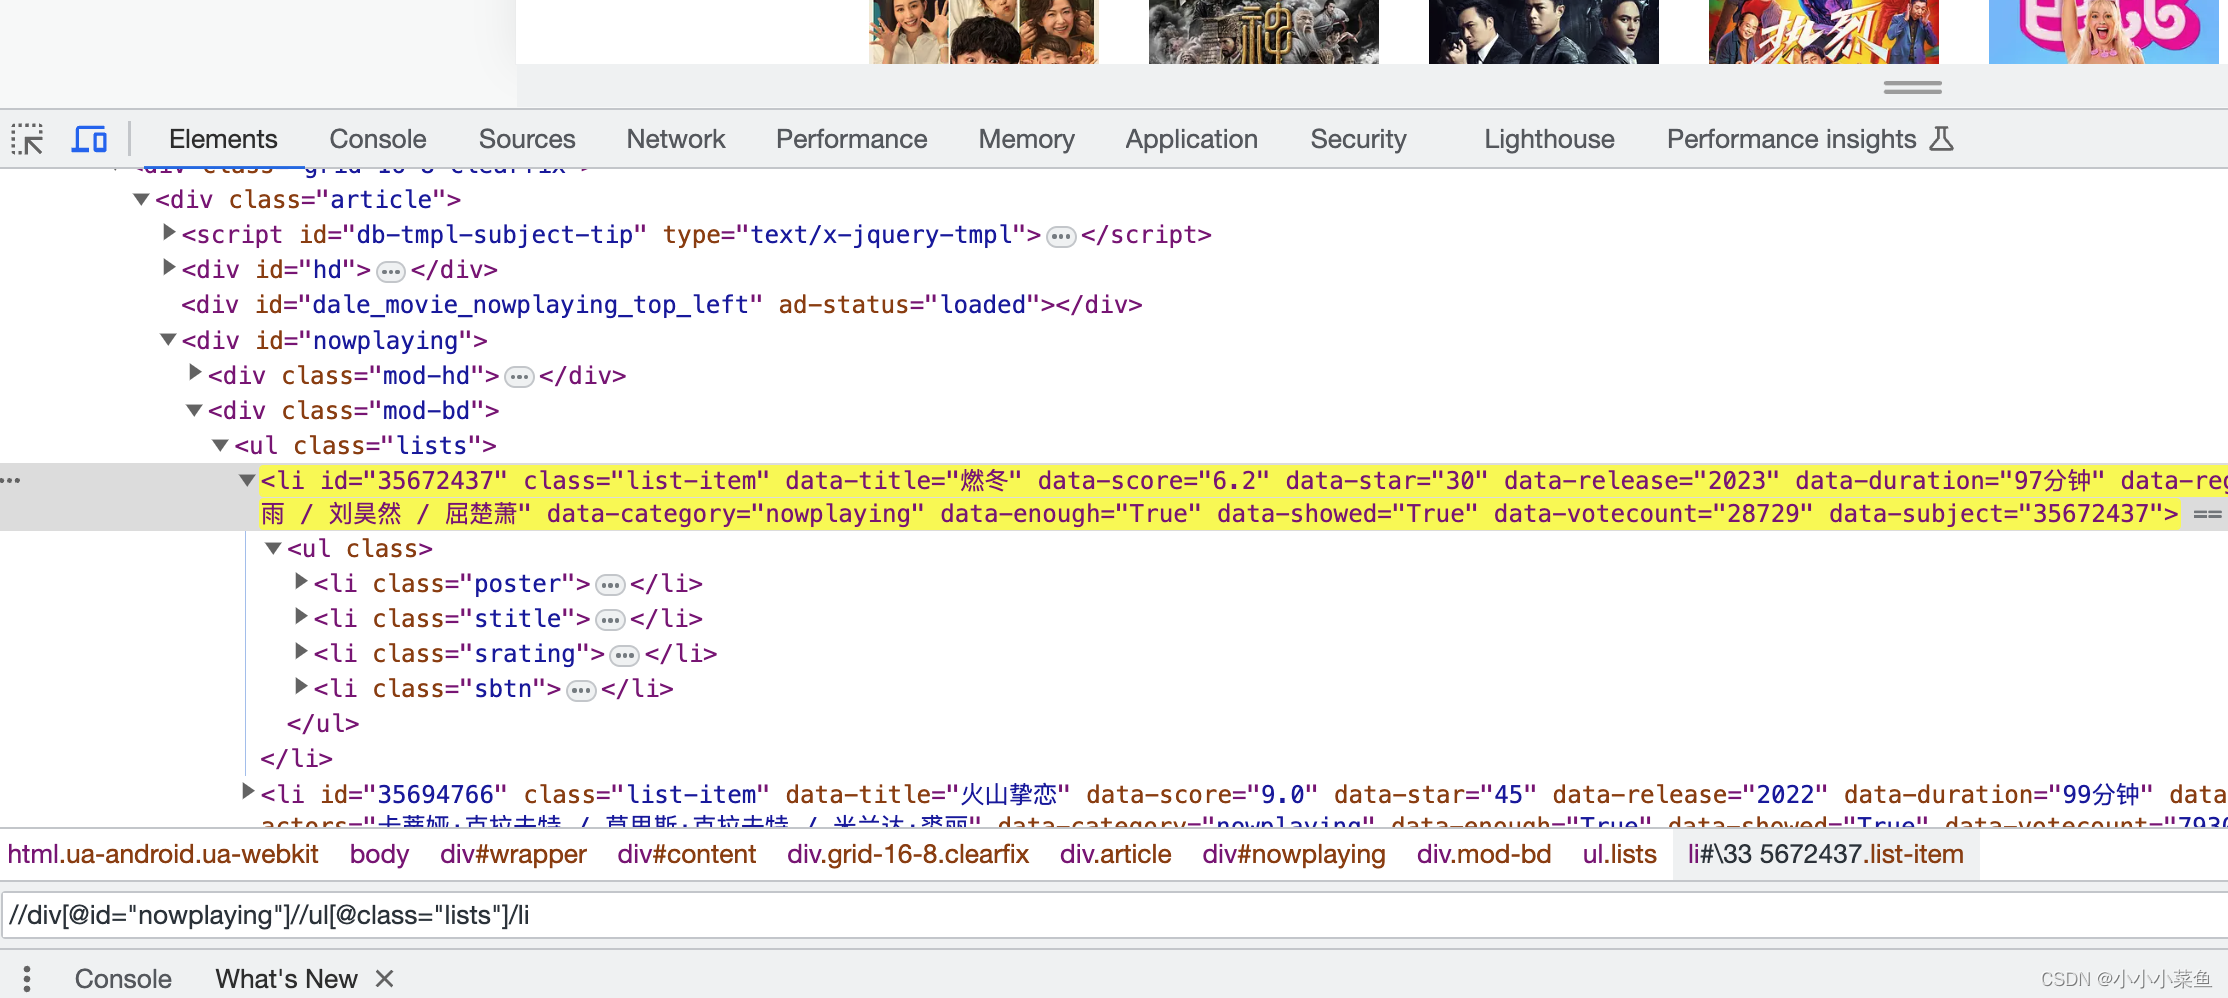
Task: Click the colorful yellow-titled movie poster
Action: [1823, 32]
